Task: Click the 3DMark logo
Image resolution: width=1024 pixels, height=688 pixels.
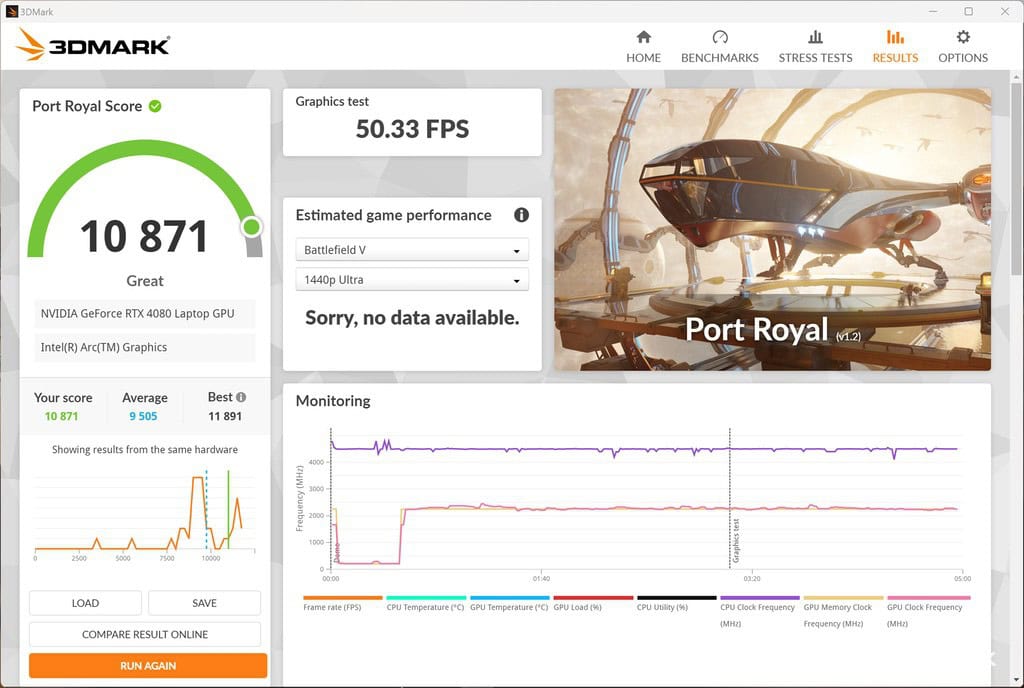Action: coord(94,45)
